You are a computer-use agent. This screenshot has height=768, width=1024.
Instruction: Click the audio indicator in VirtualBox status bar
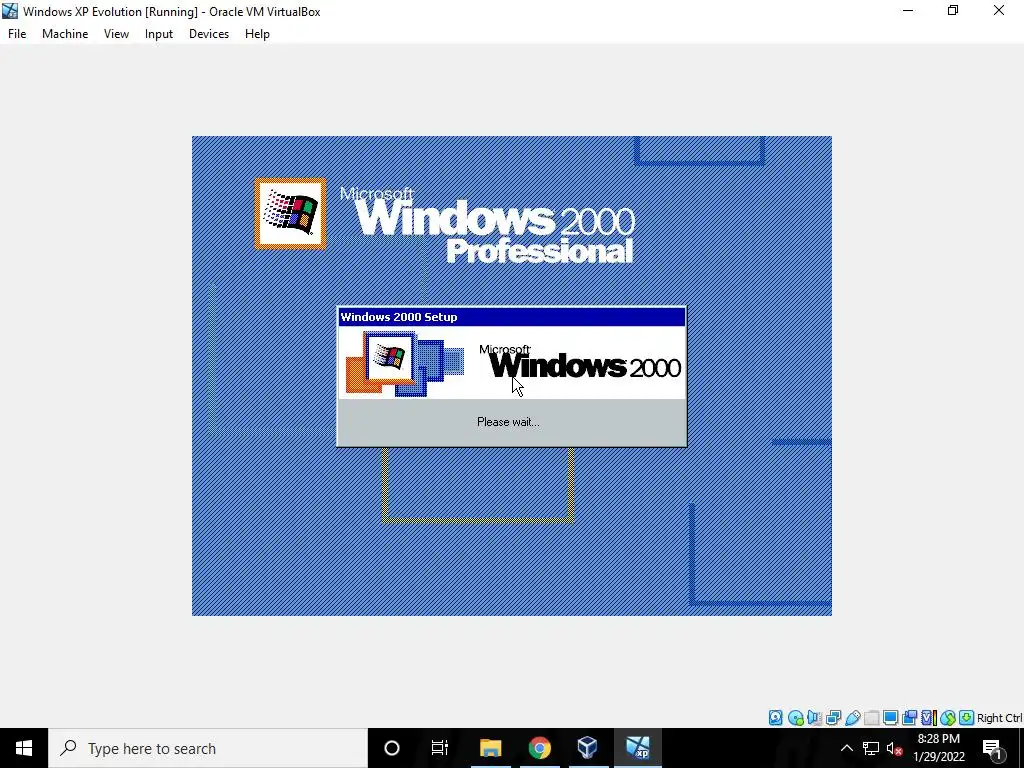[814, 718]
